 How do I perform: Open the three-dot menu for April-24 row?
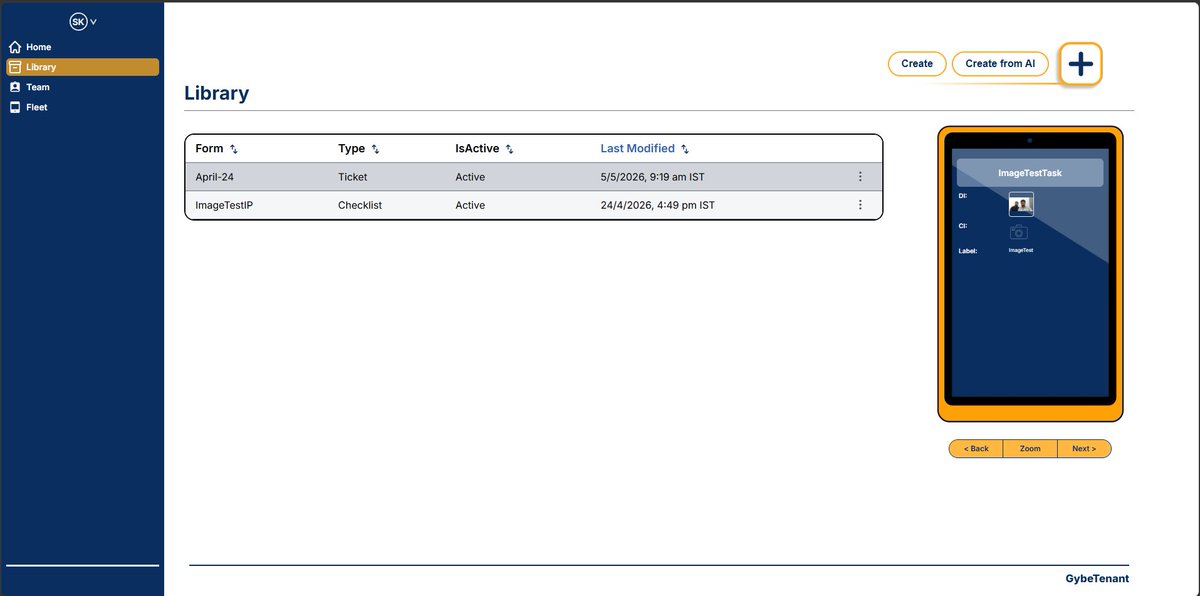click(860, 177)
